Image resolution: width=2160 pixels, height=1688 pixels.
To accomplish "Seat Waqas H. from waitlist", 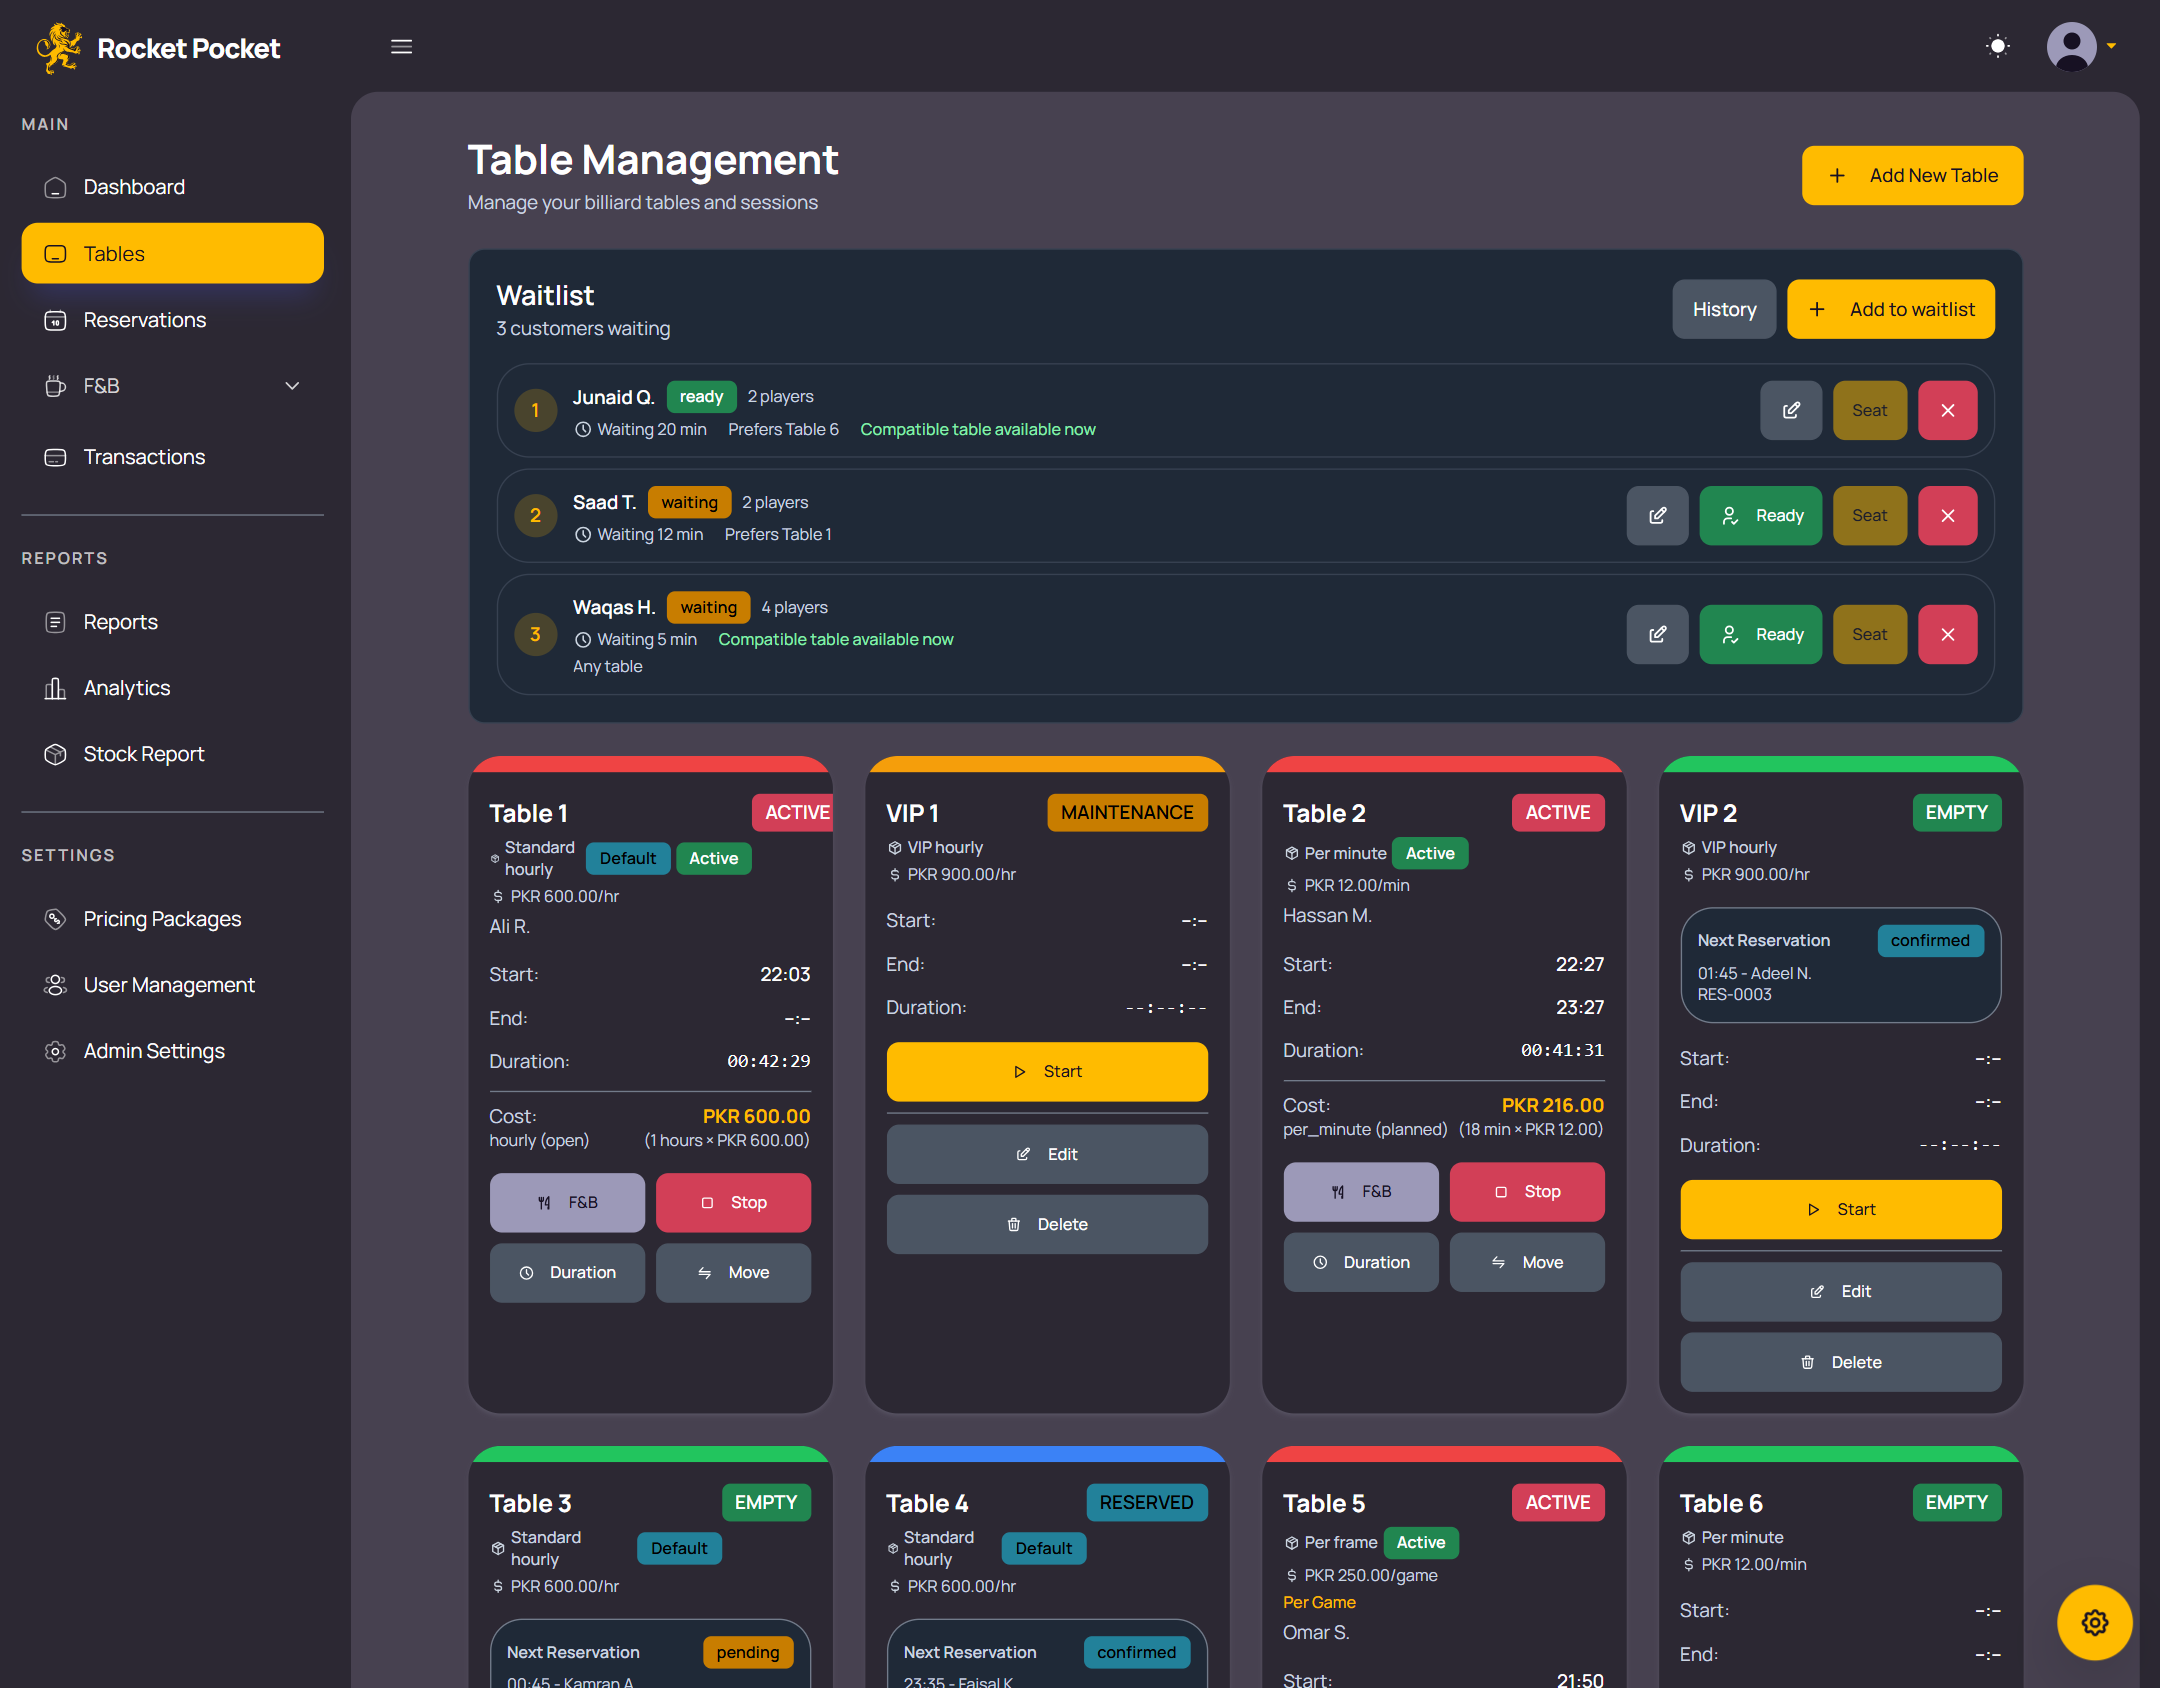I will (x=1869, y=634).
